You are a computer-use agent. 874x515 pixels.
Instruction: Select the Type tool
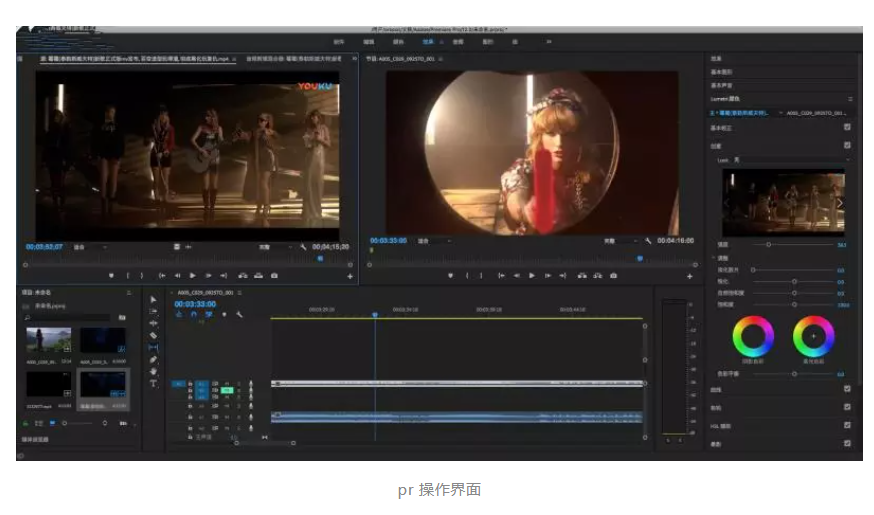[153, 383]
